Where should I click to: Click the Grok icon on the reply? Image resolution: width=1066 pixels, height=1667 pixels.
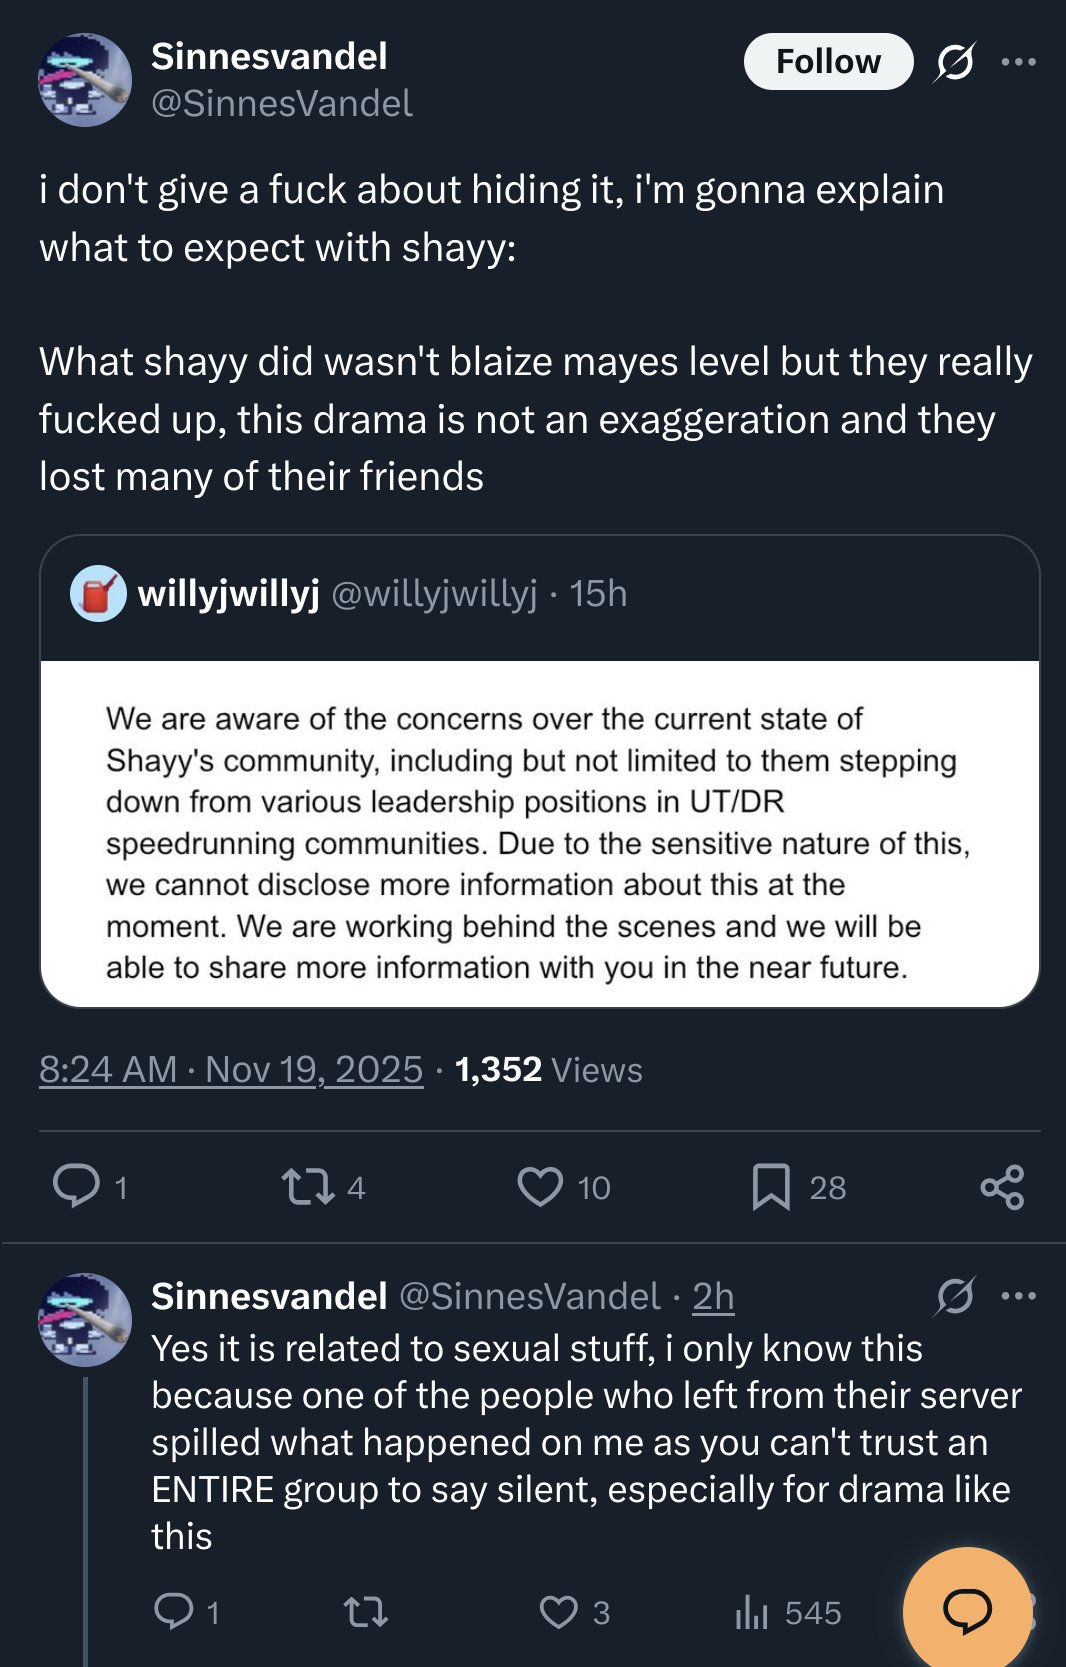click(x=954, y=1296)
